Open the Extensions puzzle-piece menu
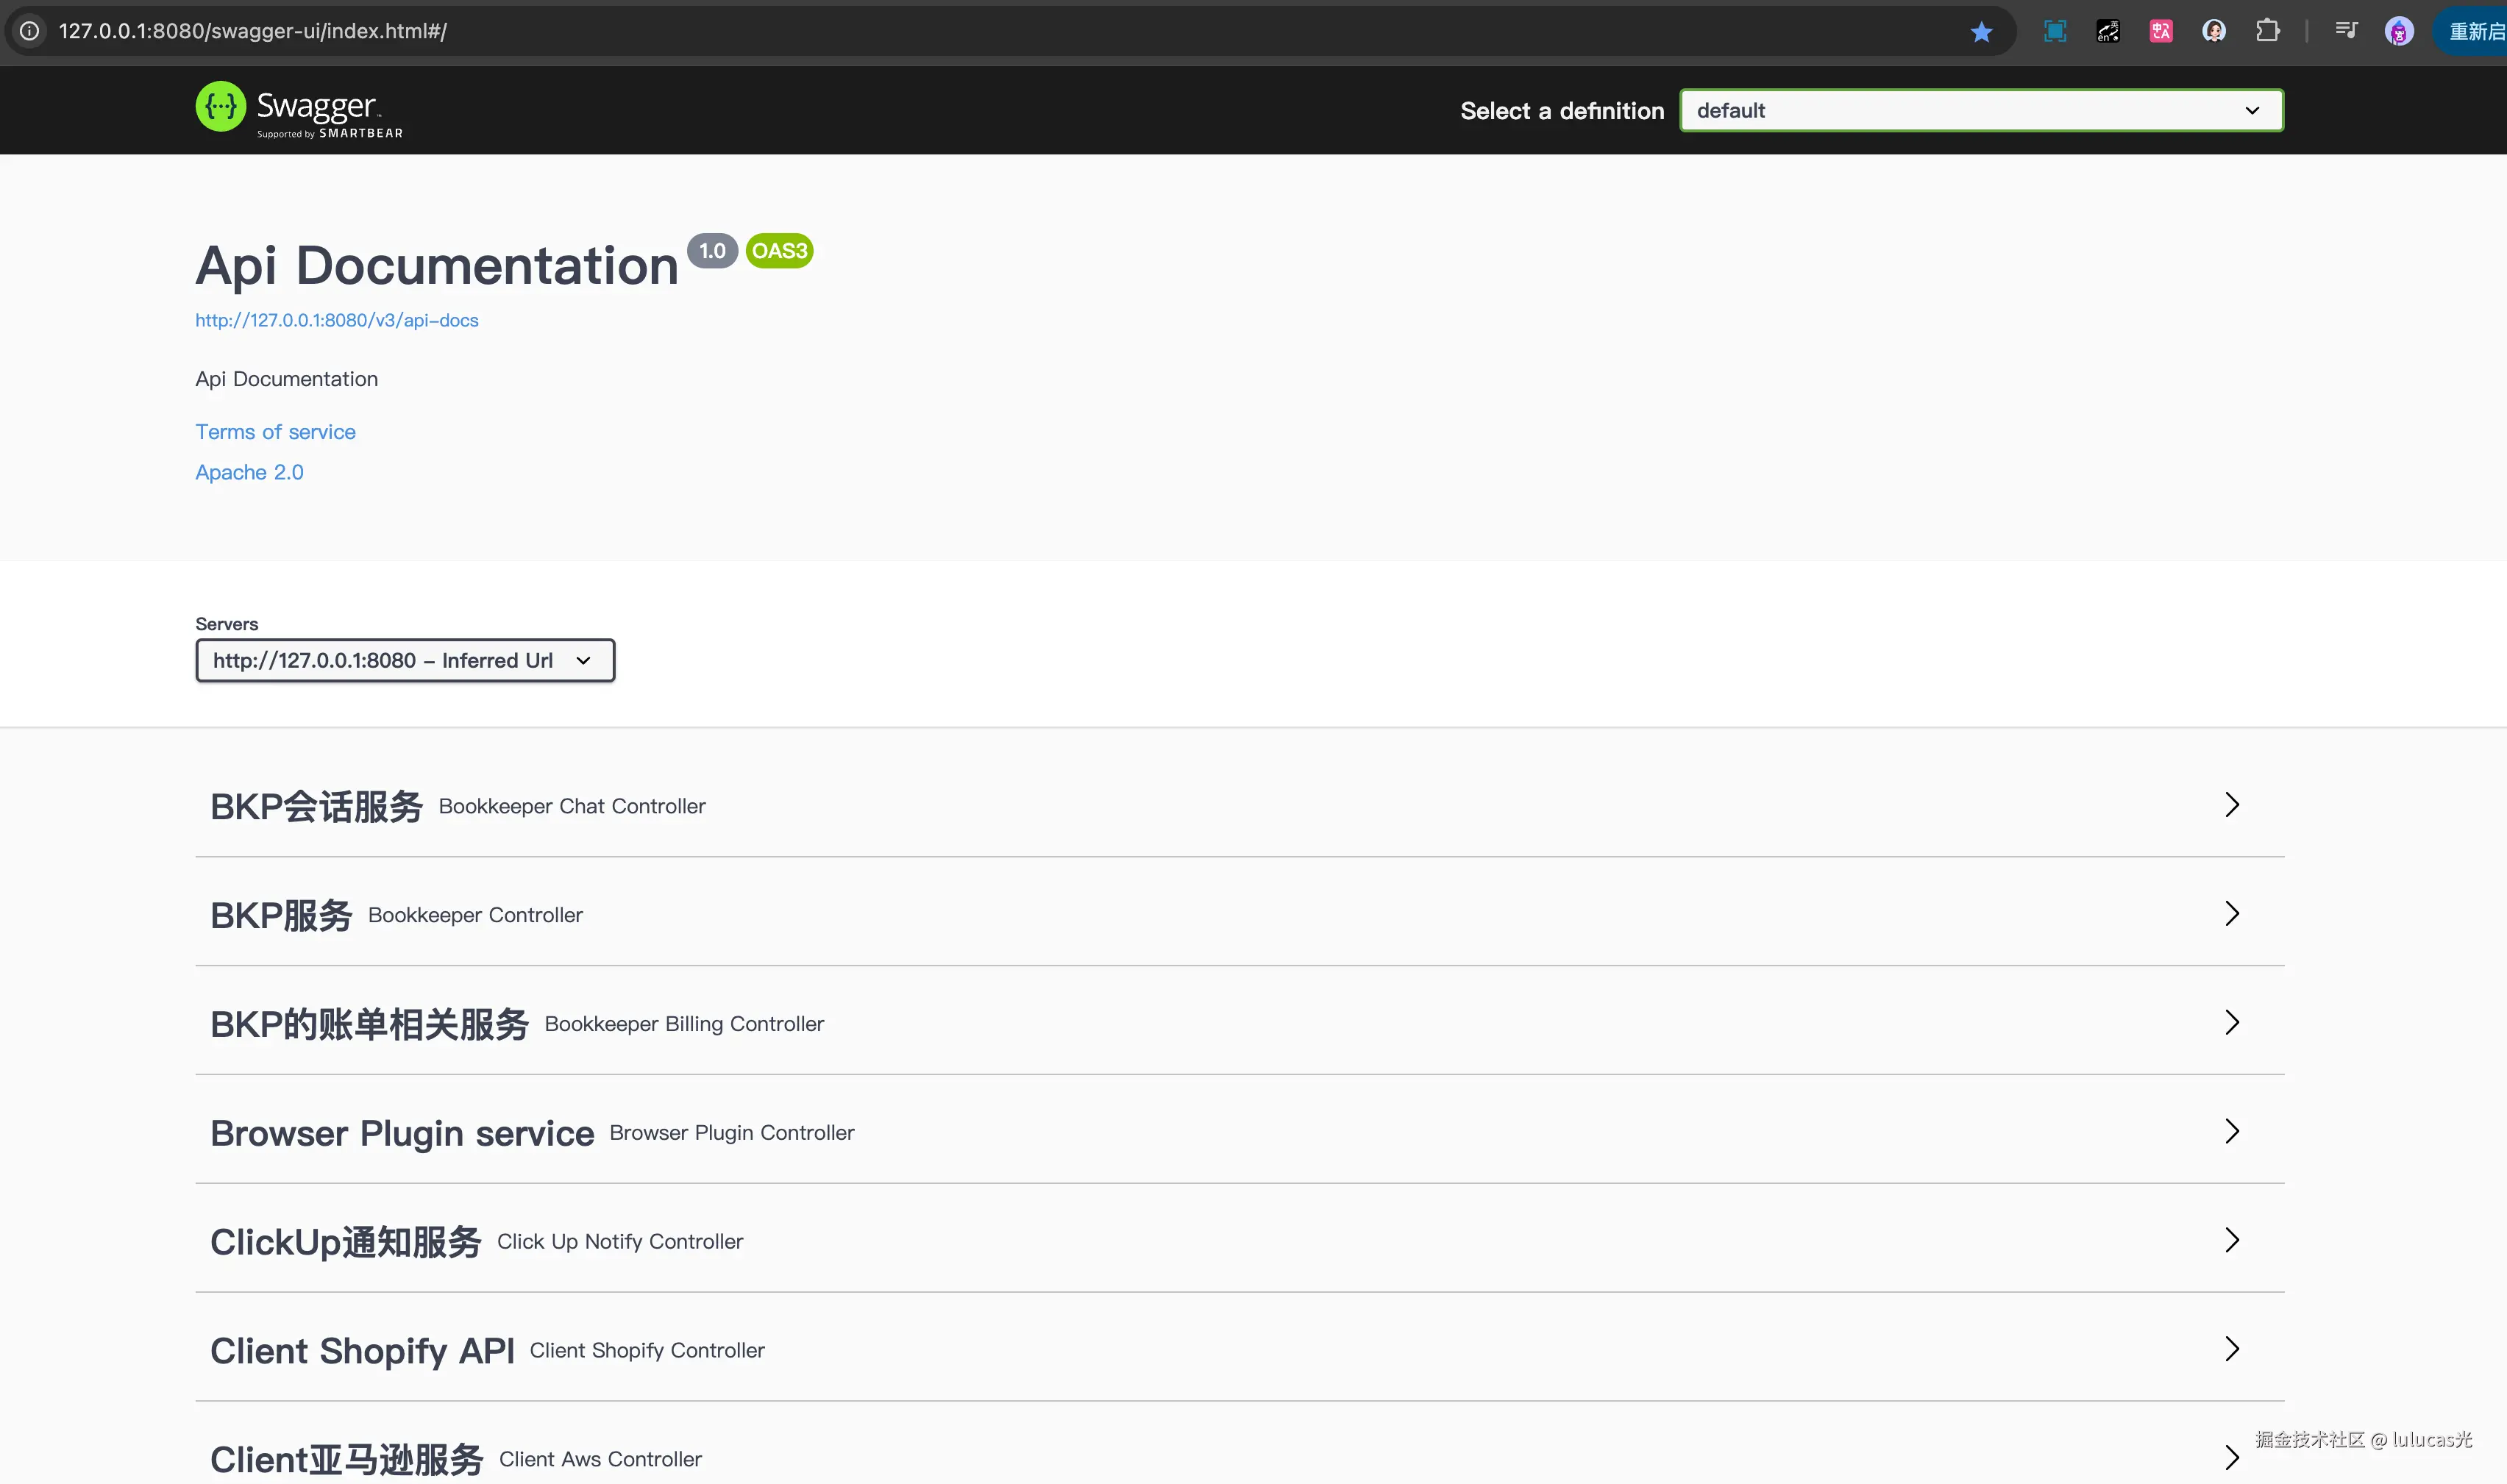 (2268, 32)
